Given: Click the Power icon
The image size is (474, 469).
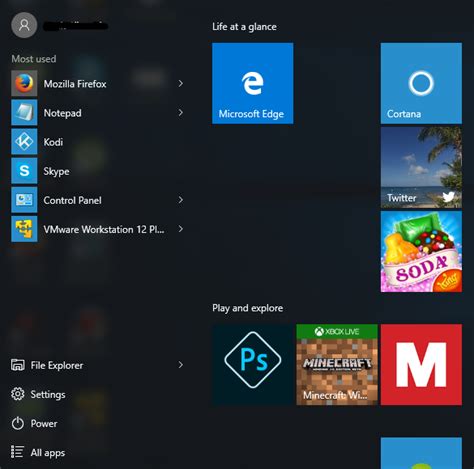Looking at the screenshot, I should click(18, 423).
